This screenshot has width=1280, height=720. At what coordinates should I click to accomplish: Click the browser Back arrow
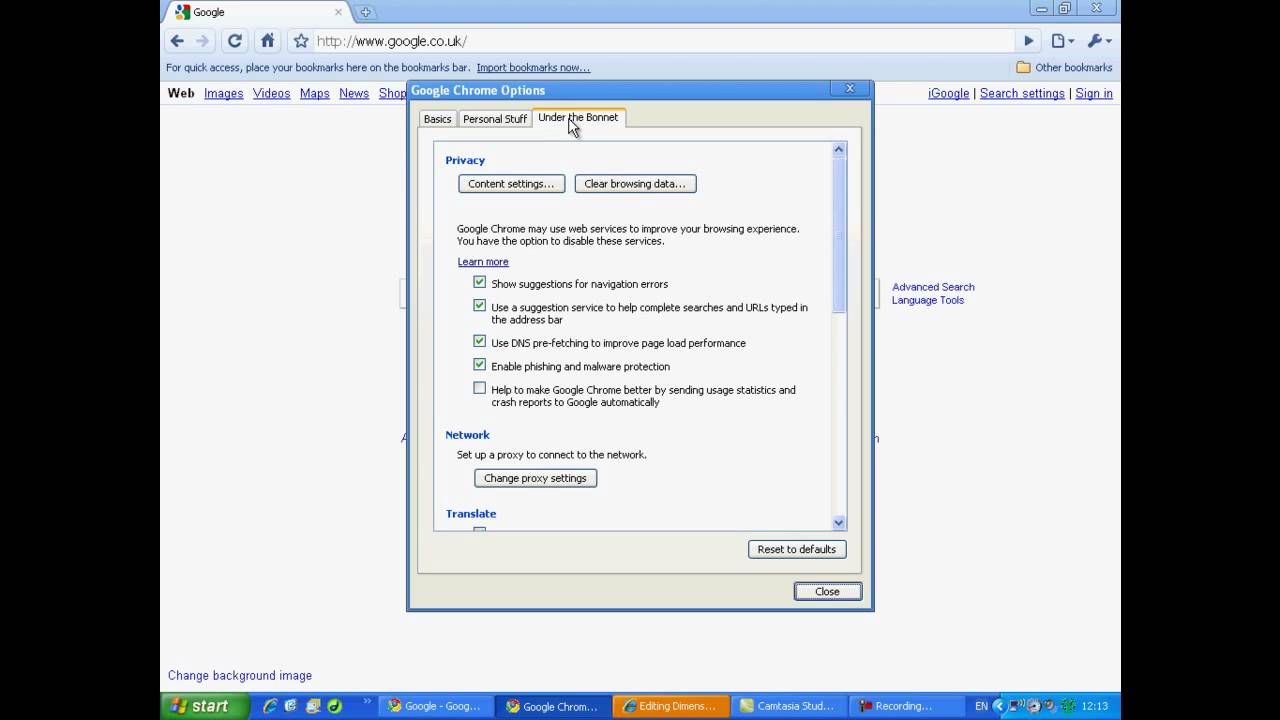tap(177, 41)
